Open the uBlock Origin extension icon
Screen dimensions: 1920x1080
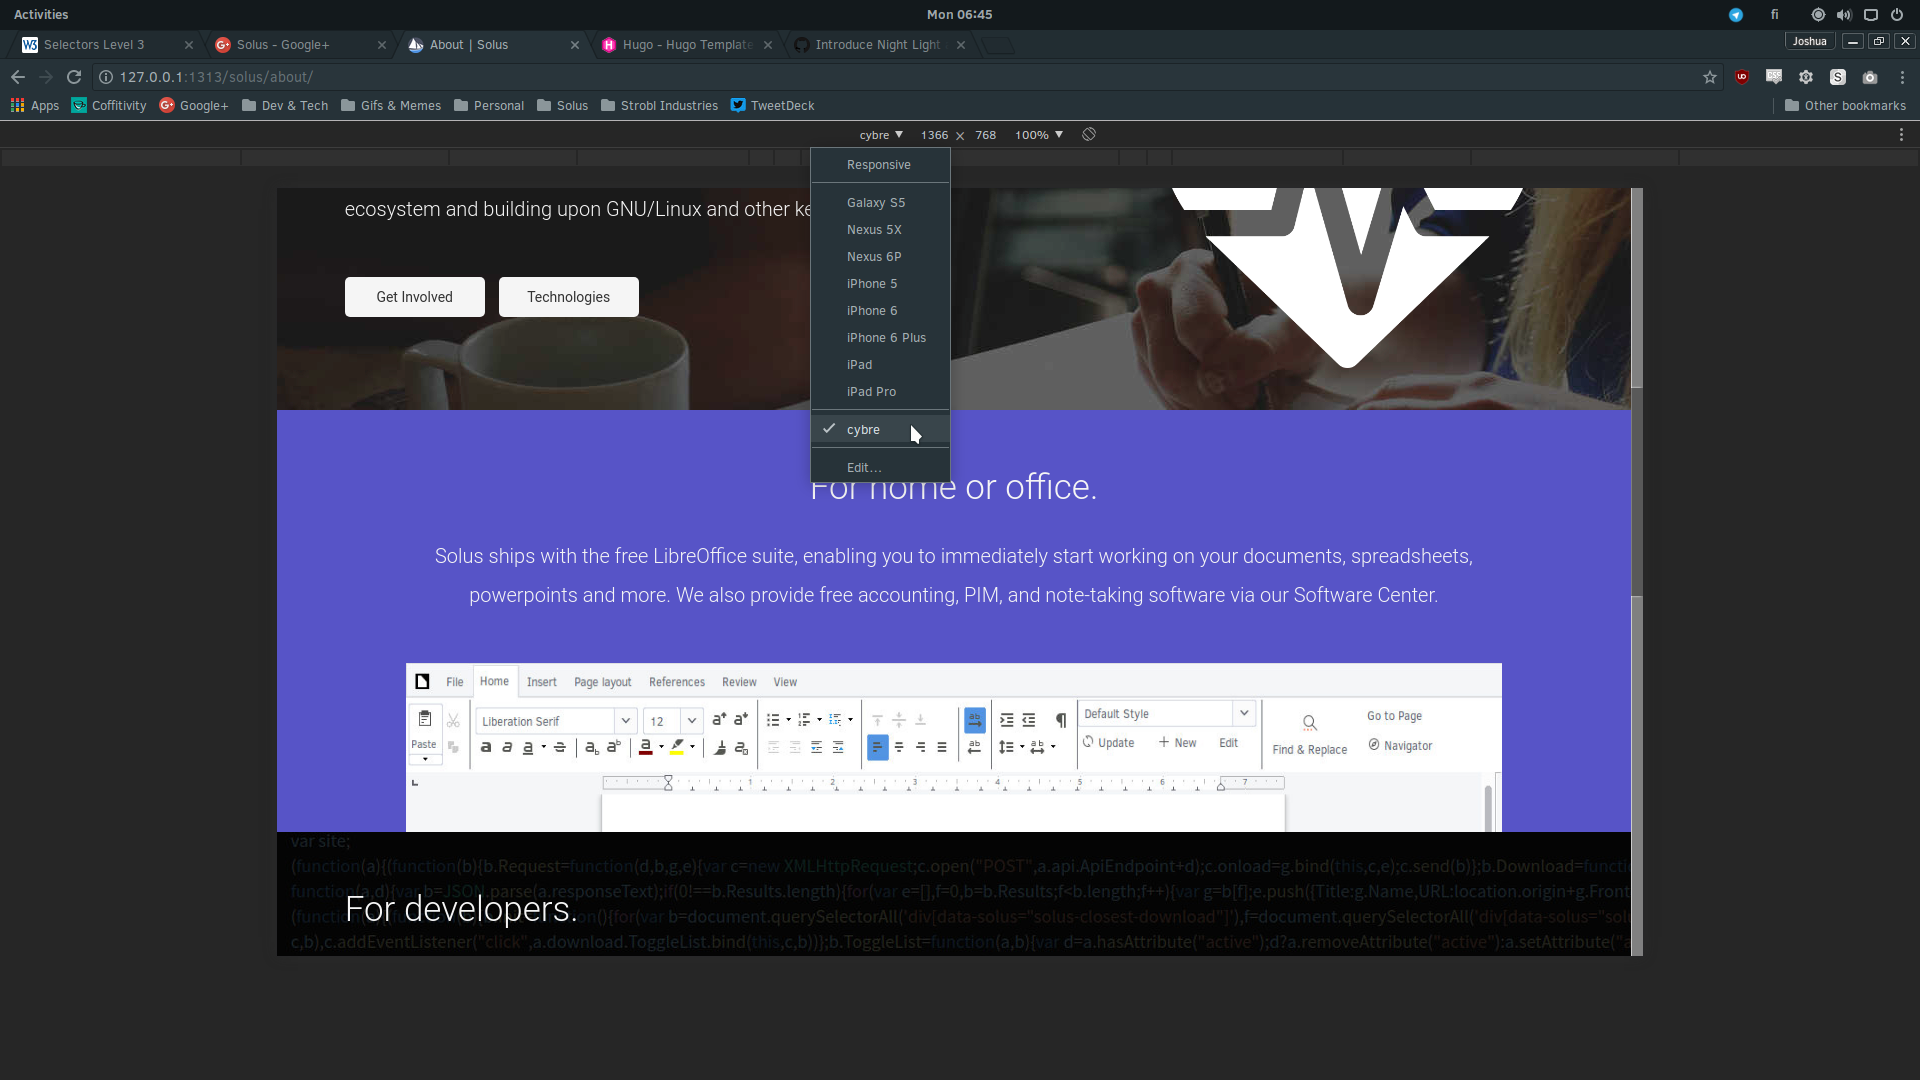[x=1742, y=77]
